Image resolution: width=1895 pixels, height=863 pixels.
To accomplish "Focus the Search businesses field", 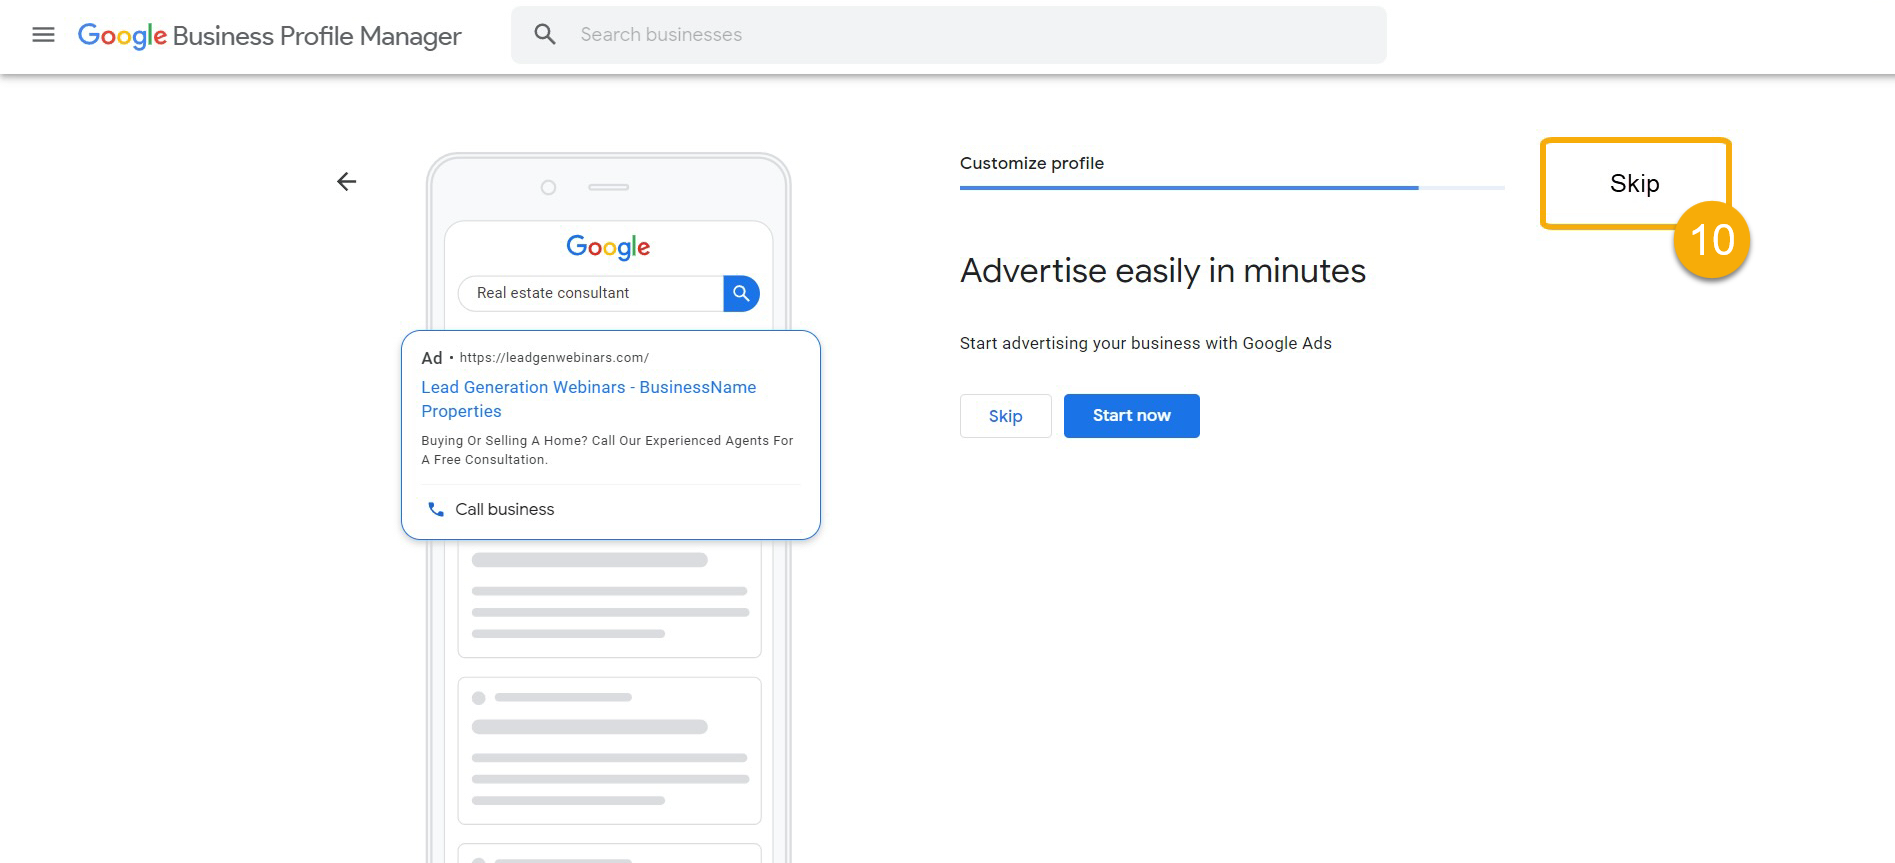I will coord(948,35).
